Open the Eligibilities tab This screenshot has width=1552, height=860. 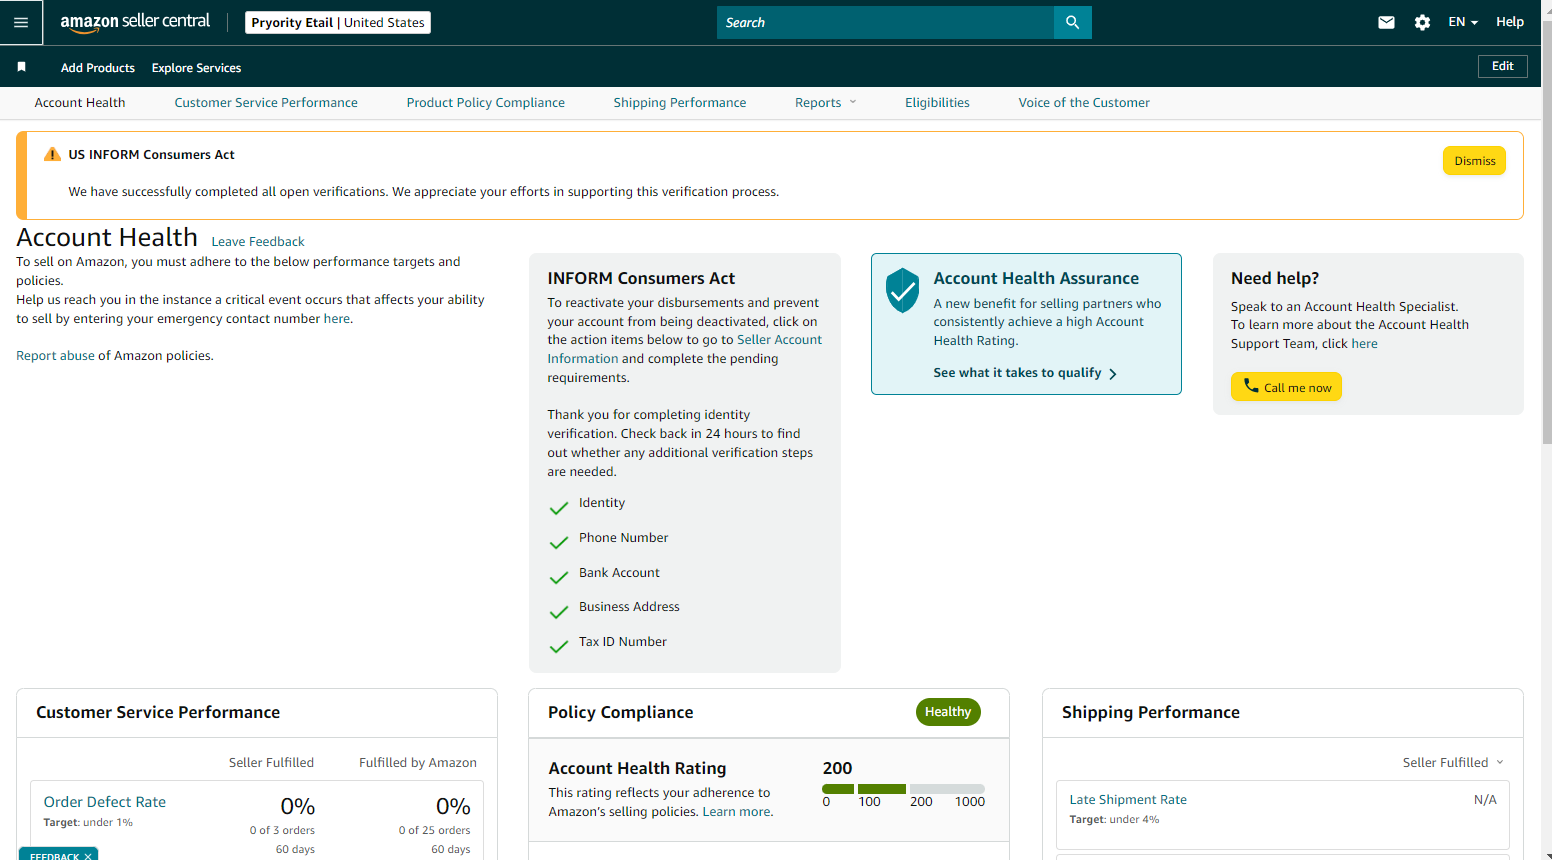pyautogui.click(x=937, y=102)
